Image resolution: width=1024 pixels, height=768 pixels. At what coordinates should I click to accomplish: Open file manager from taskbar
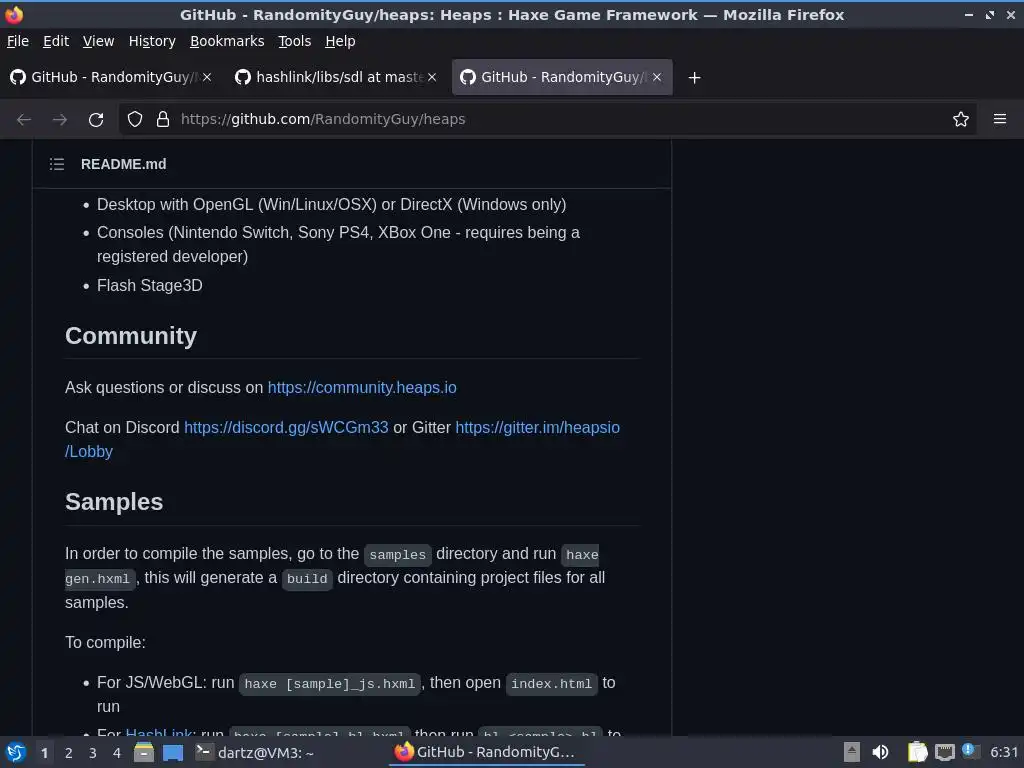point(144,752)
